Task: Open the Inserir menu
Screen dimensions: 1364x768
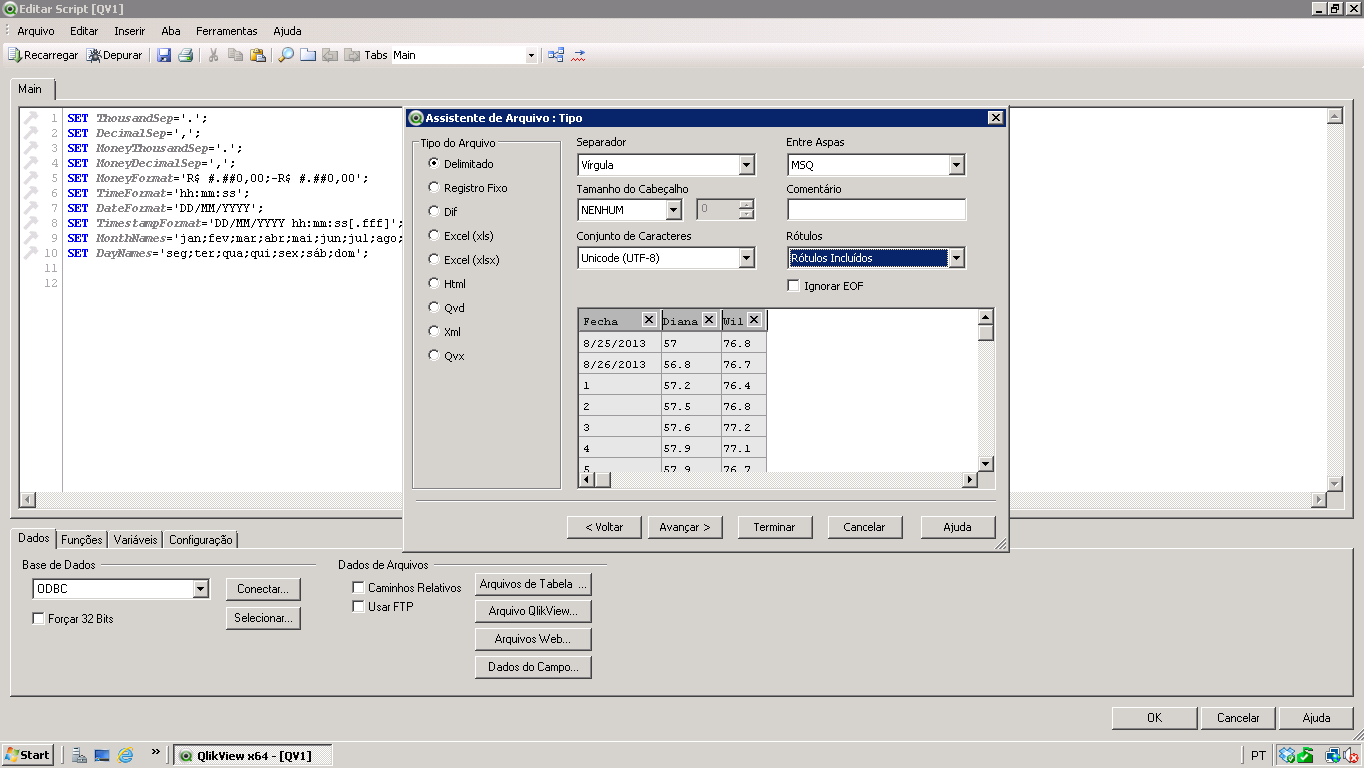Action: [130, 31]
